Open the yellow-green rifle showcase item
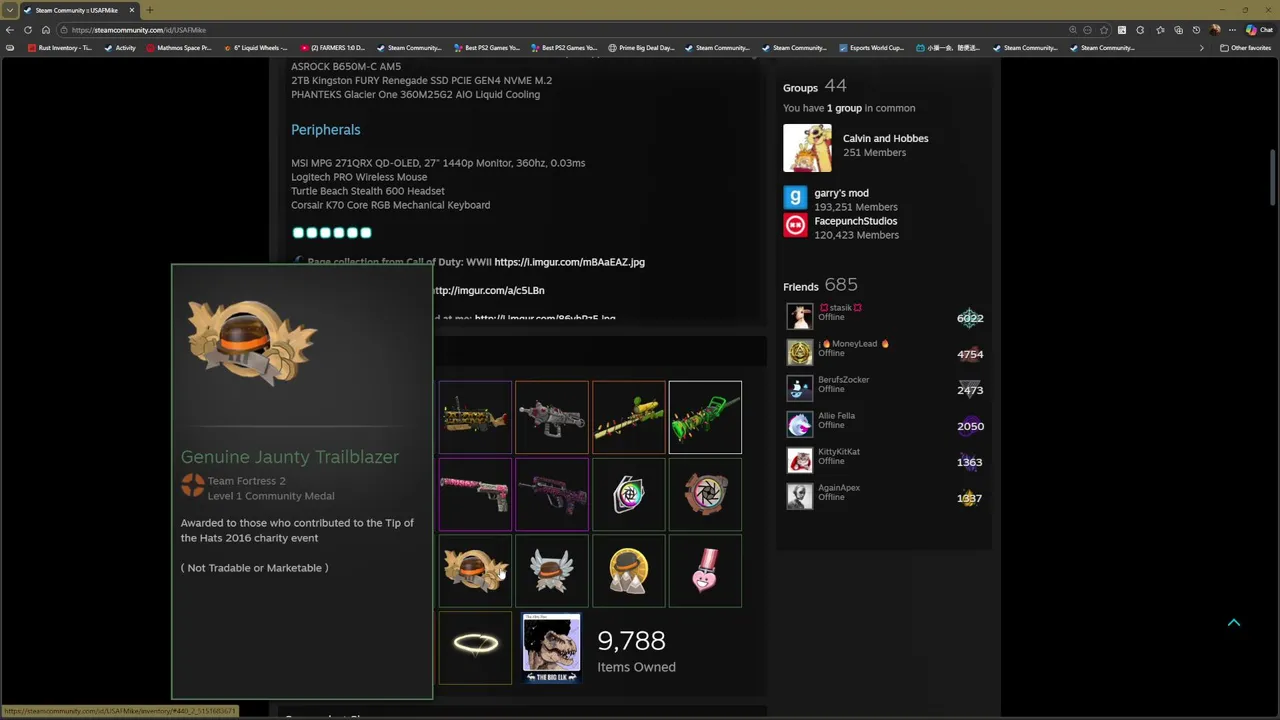1280x720 pixels. coord(629,417)
